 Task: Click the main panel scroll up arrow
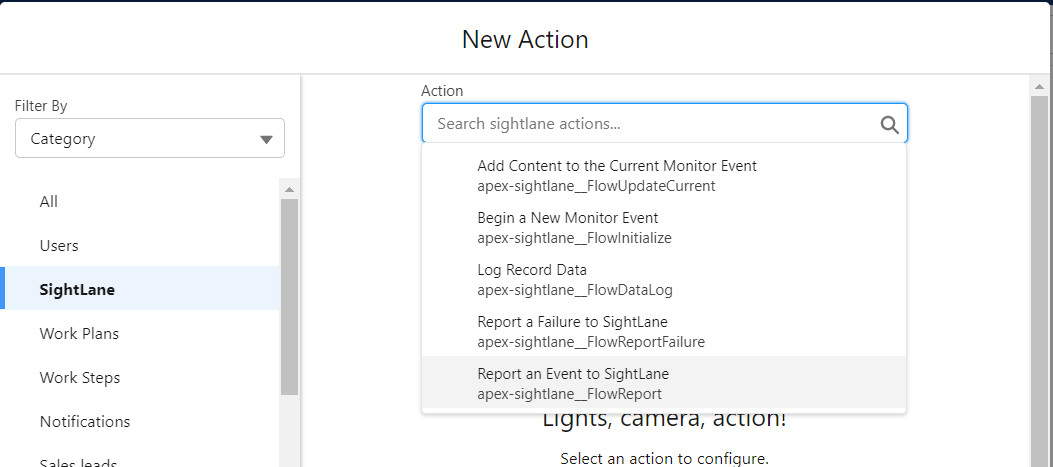pyautogui.click(x=1038, y=87)
